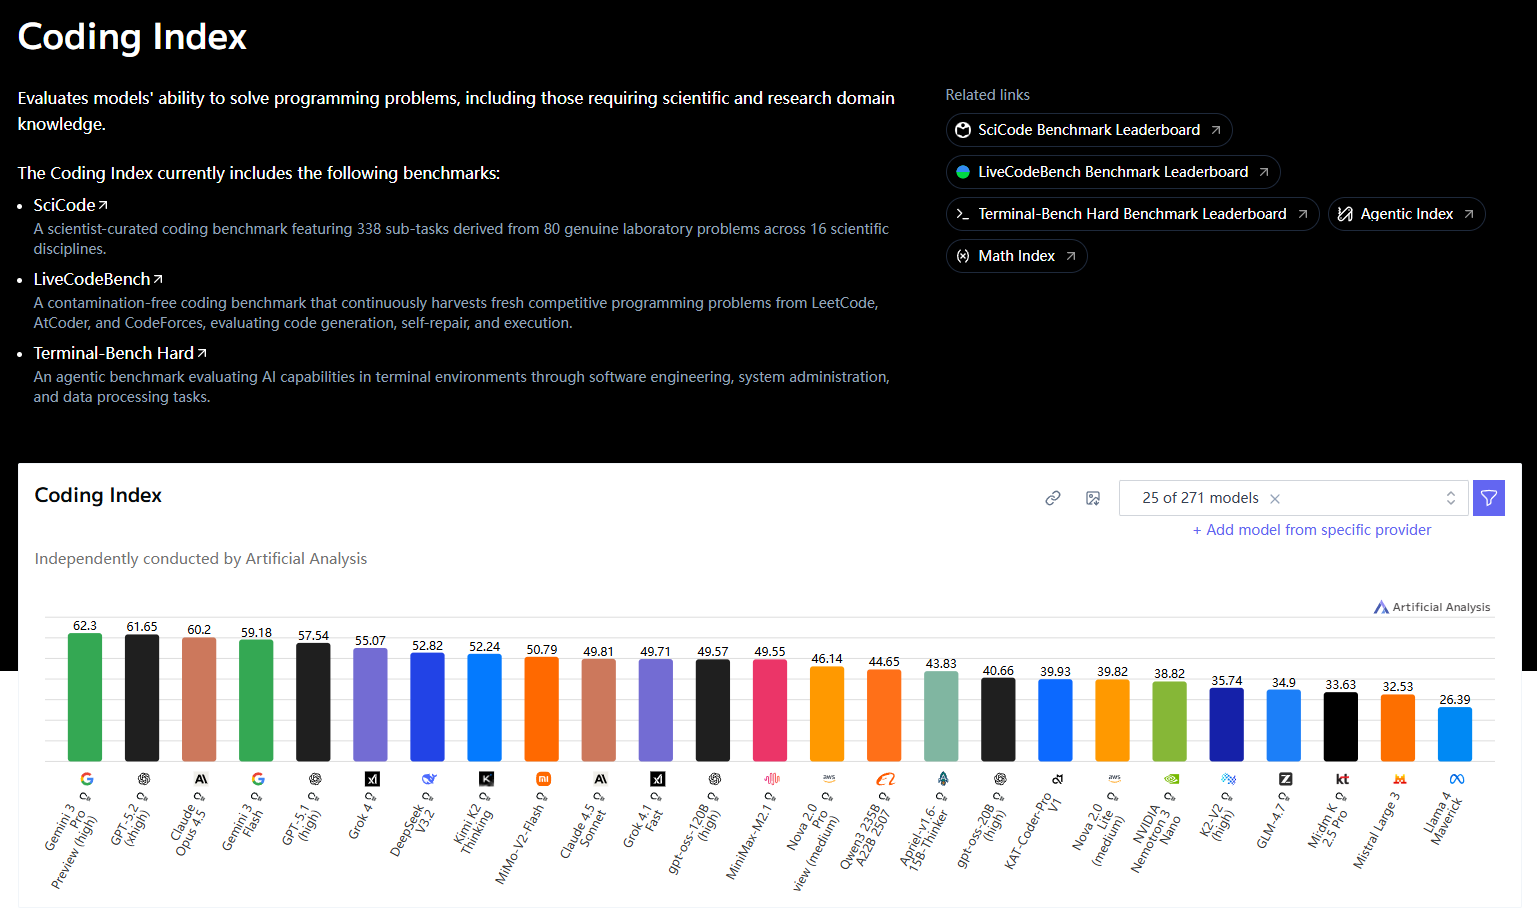Open the Agentic Index related link

coord(1405,214)
